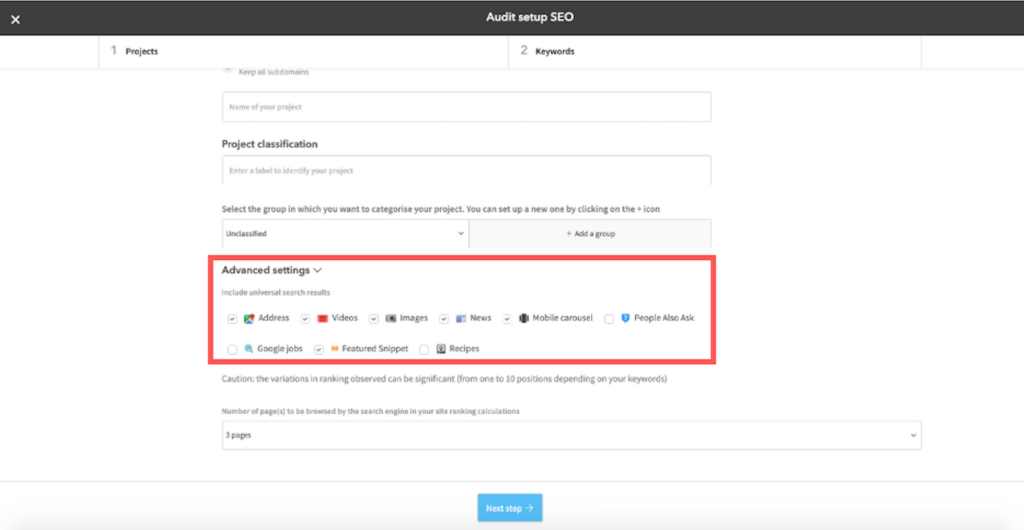Click the Google jobs magnifier icon
Viewport: 1024px width, 530px height.
(x=249, y=349)
